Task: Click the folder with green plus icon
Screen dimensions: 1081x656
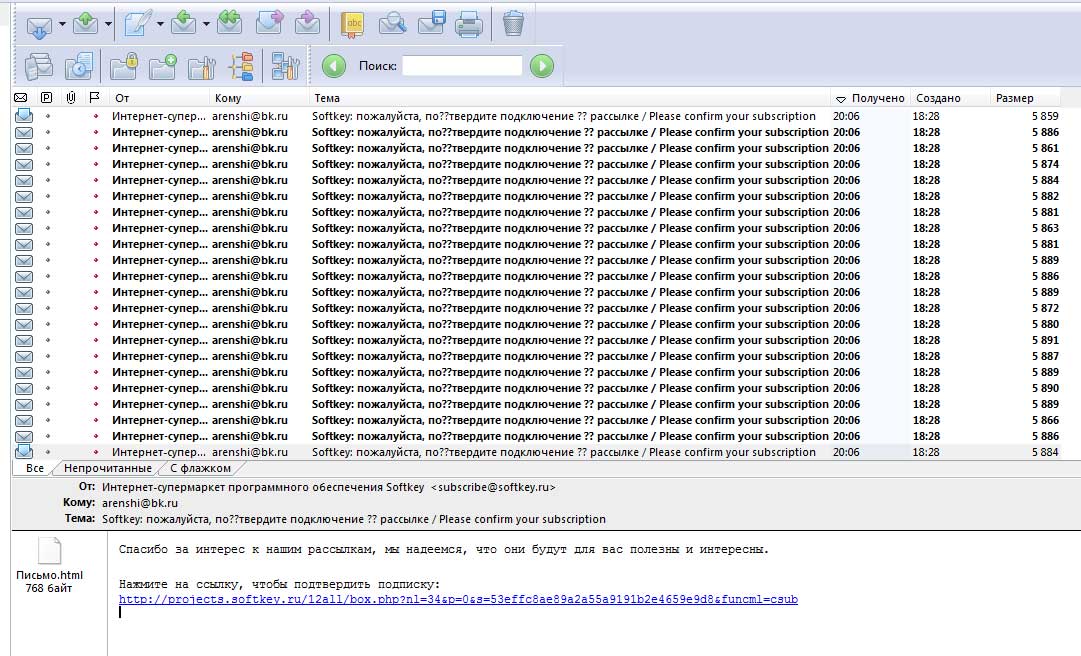Action: 162,67
